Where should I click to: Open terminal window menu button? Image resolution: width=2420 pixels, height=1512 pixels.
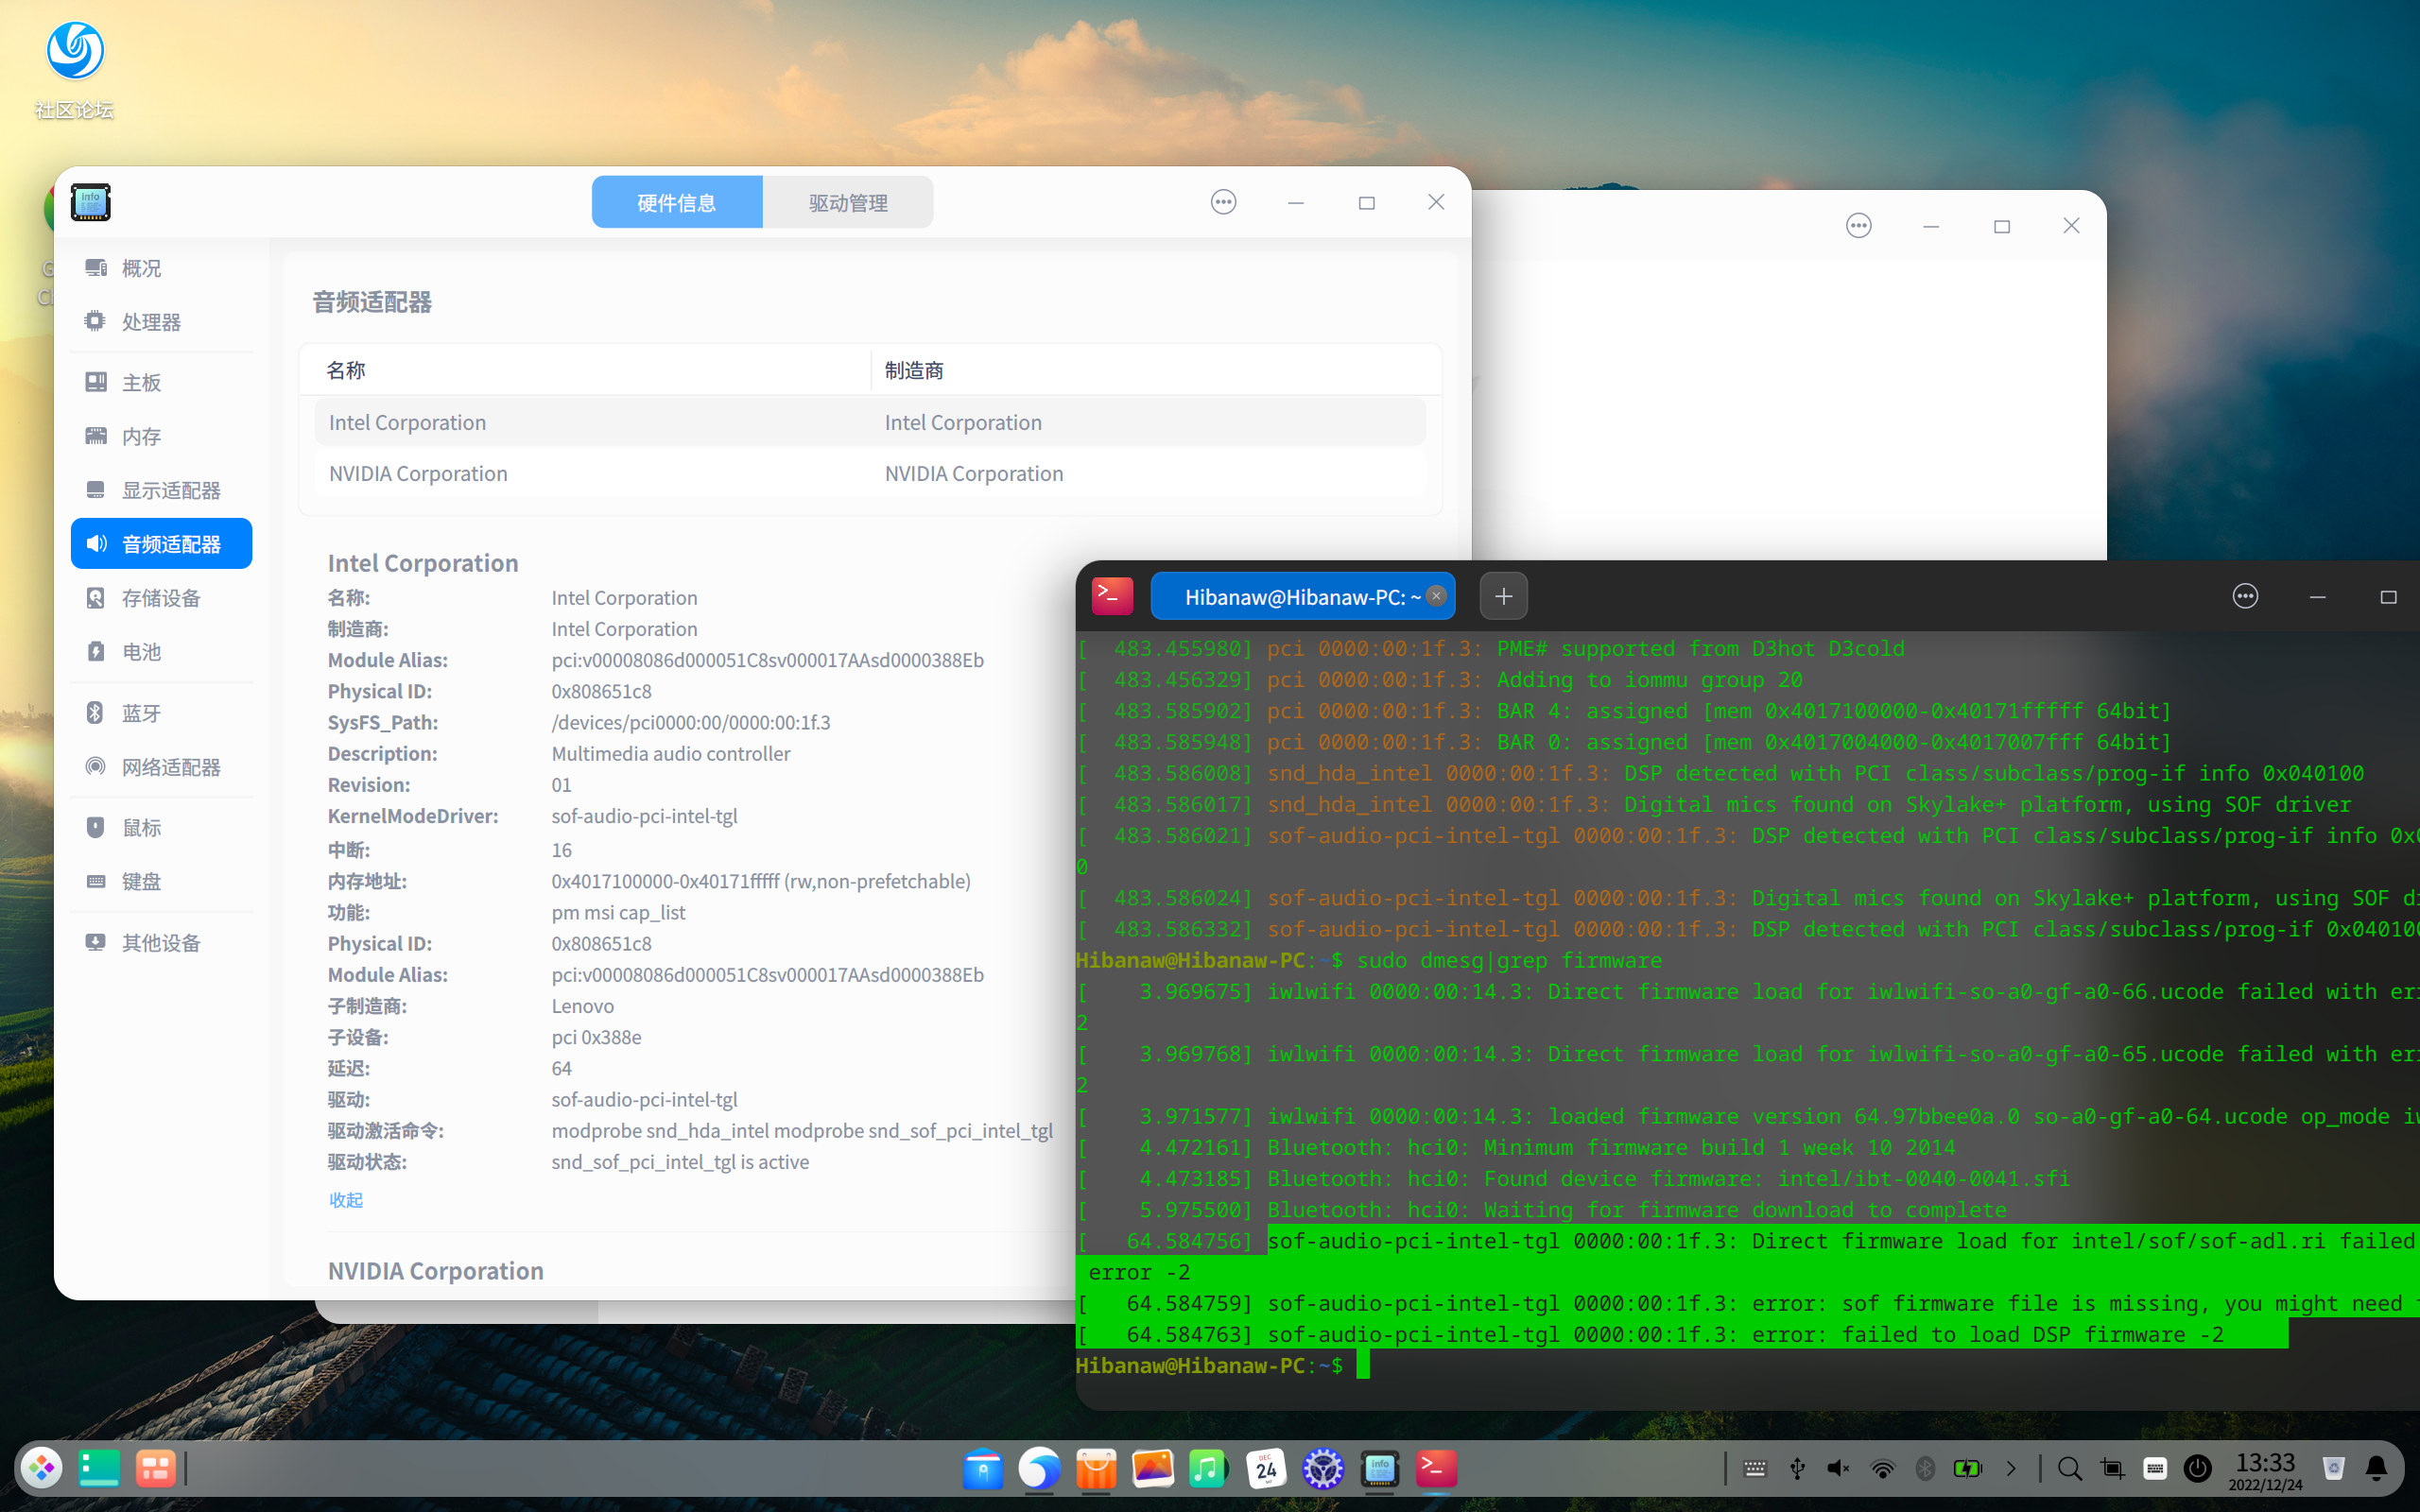[2245, 597]
